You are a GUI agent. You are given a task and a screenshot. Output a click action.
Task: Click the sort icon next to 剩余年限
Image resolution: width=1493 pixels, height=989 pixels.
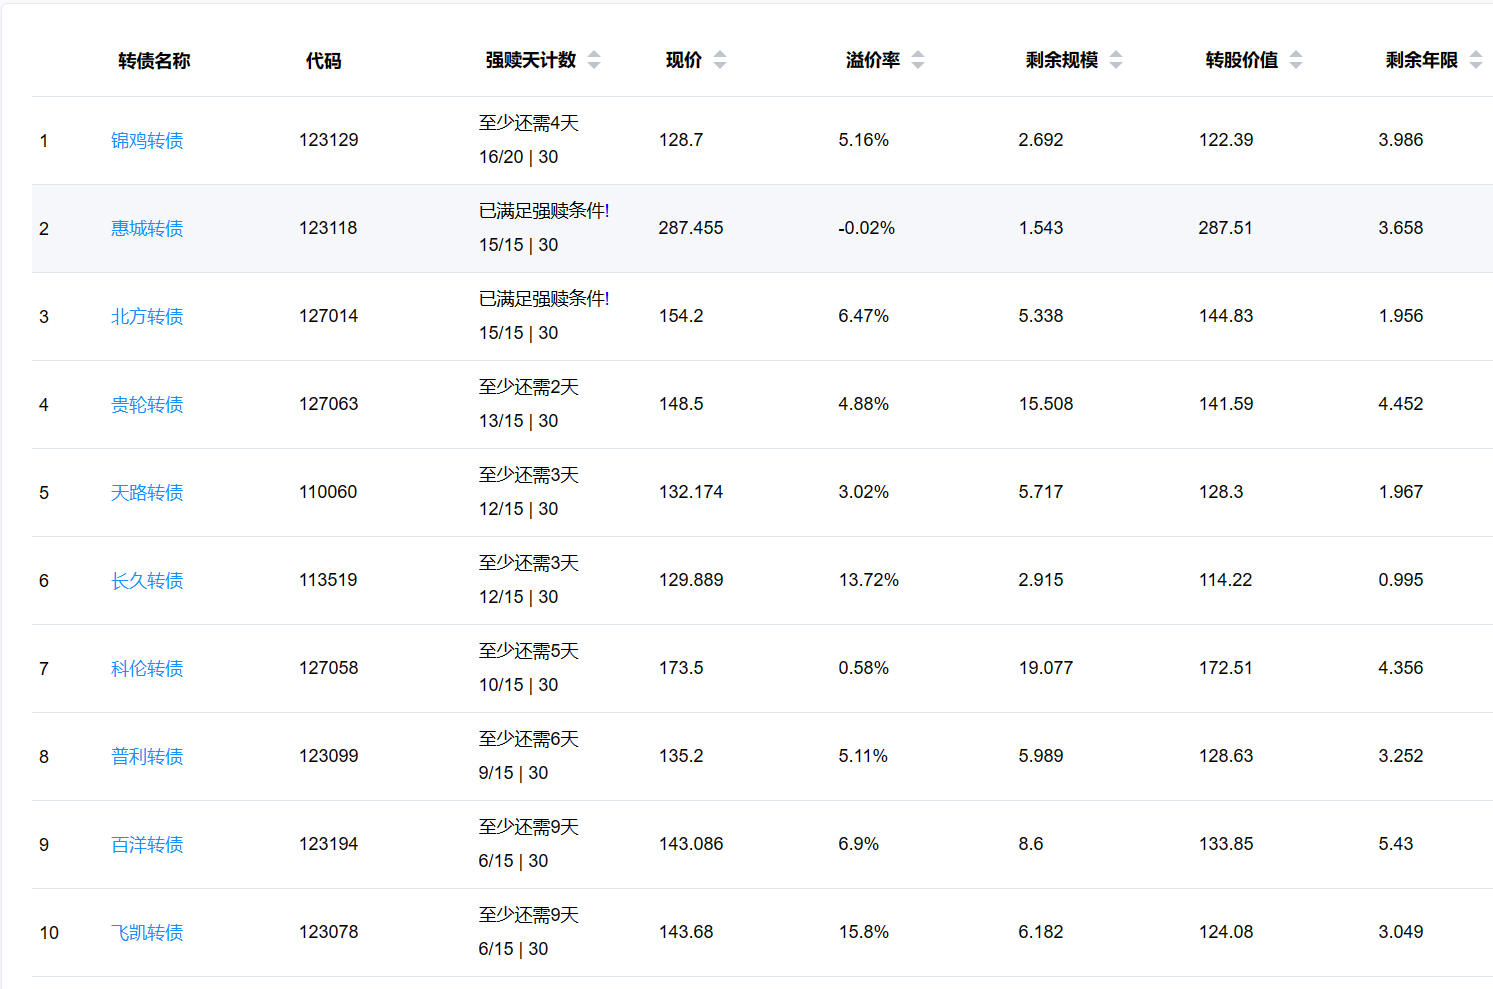pyautogui.click(x=1476, y=60)
